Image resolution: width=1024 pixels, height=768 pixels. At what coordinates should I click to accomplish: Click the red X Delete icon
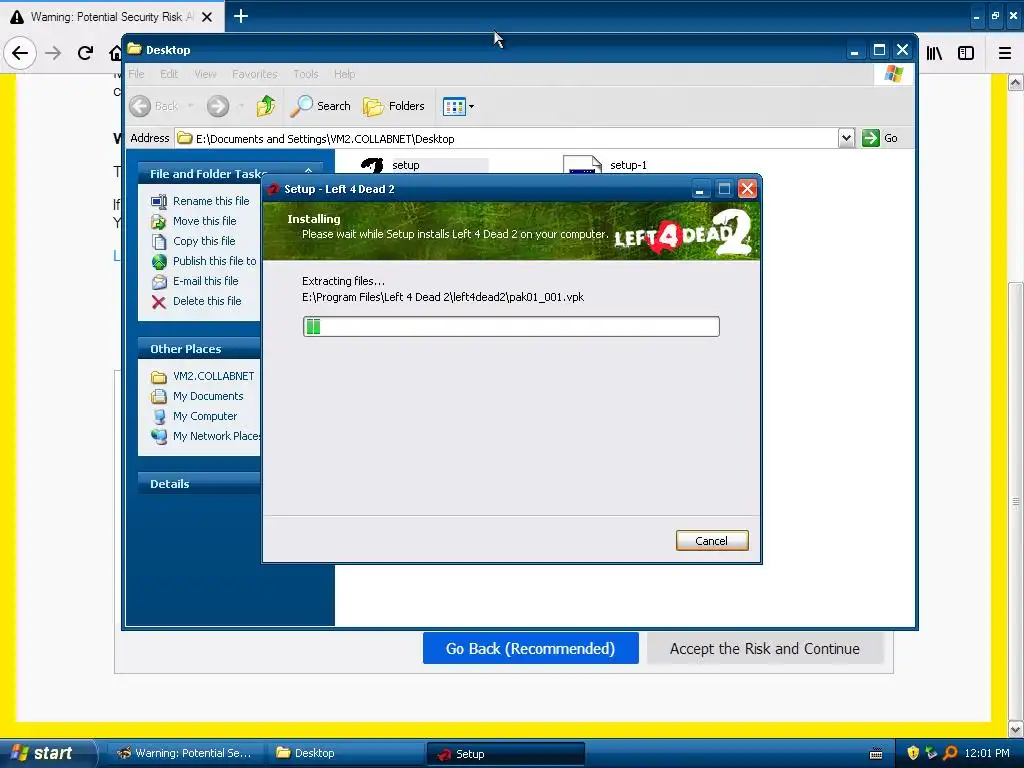(159, 302)
